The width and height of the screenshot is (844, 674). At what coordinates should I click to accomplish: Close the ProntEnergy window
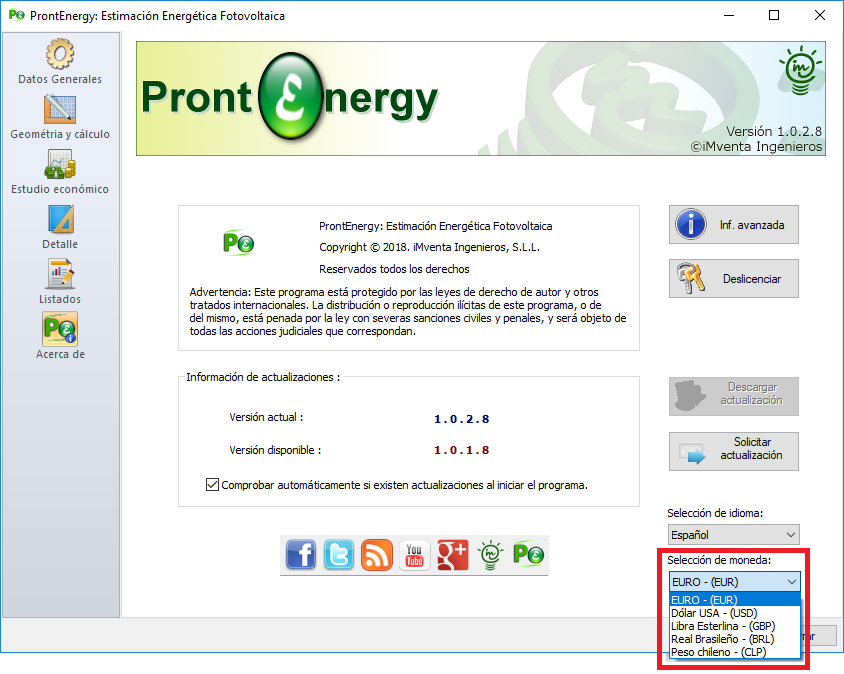pos(820,15)
